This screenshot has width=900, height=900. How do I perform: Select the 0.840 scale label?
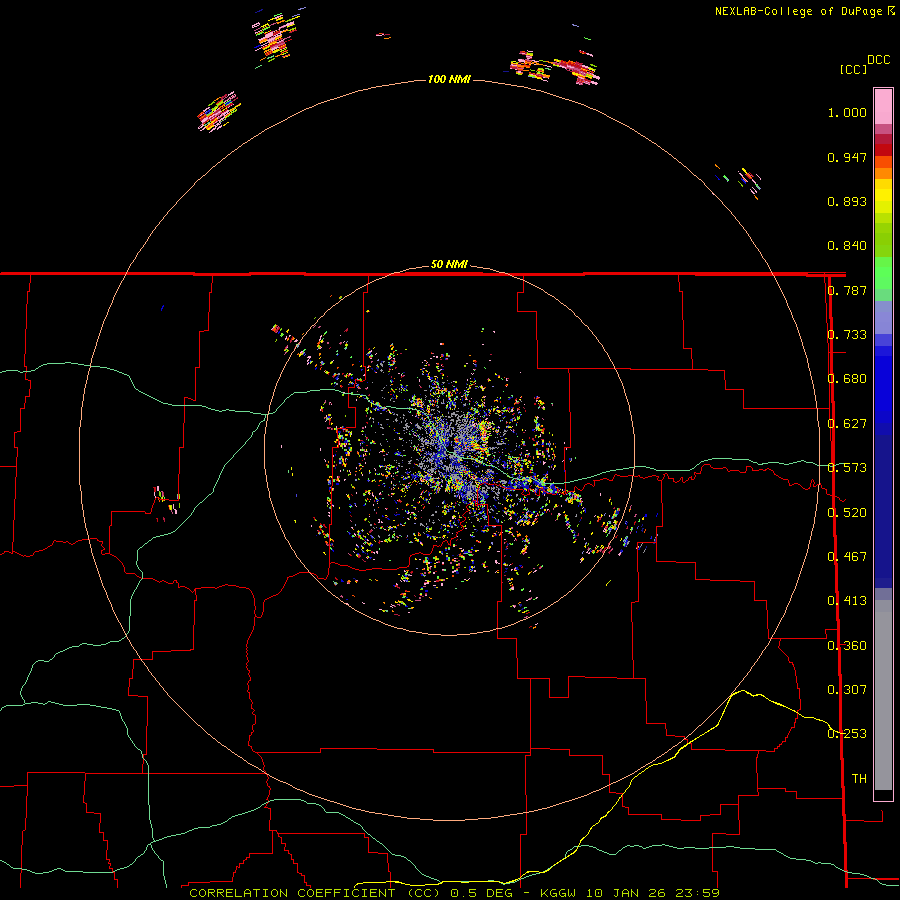[x=847, y=246]
